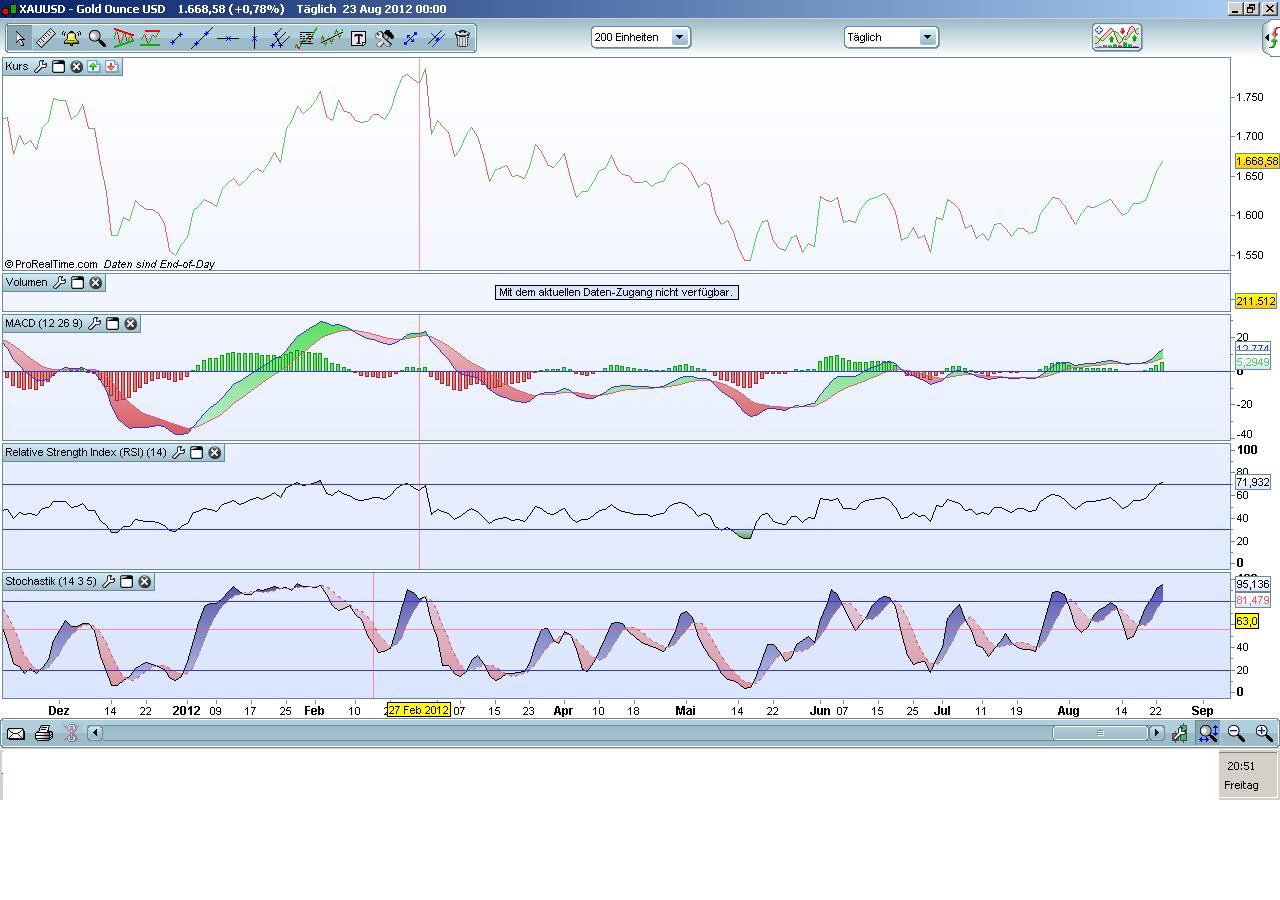This screenshot has width=1280, height=900.
Task: Close the Relative Strength Index panel
Action: 215,452
